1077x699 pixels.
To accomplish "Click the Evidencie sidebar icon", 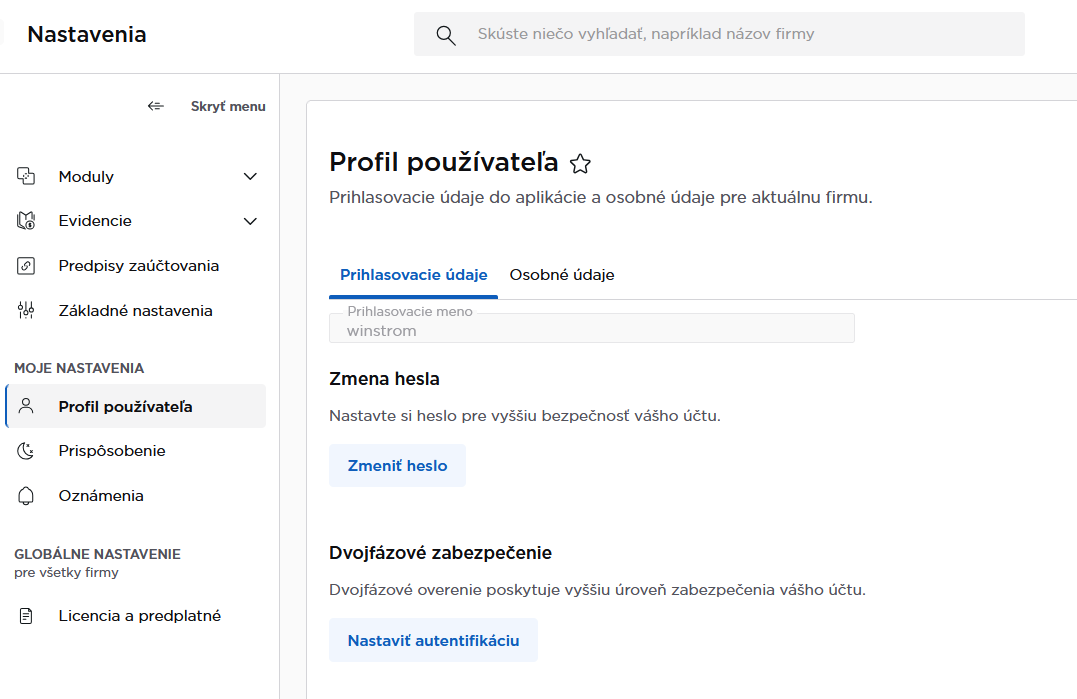I will click(27, 221).
